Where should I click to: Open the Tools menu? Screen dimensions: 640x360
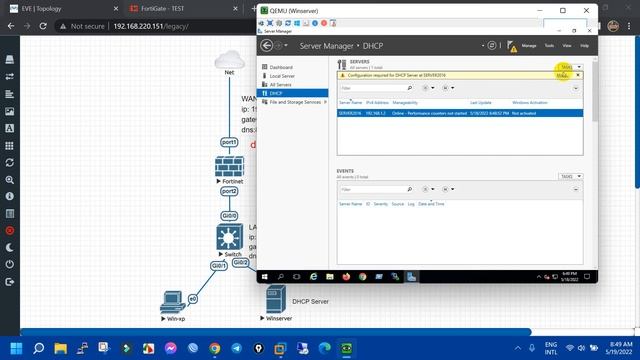[x=549, y=46]
